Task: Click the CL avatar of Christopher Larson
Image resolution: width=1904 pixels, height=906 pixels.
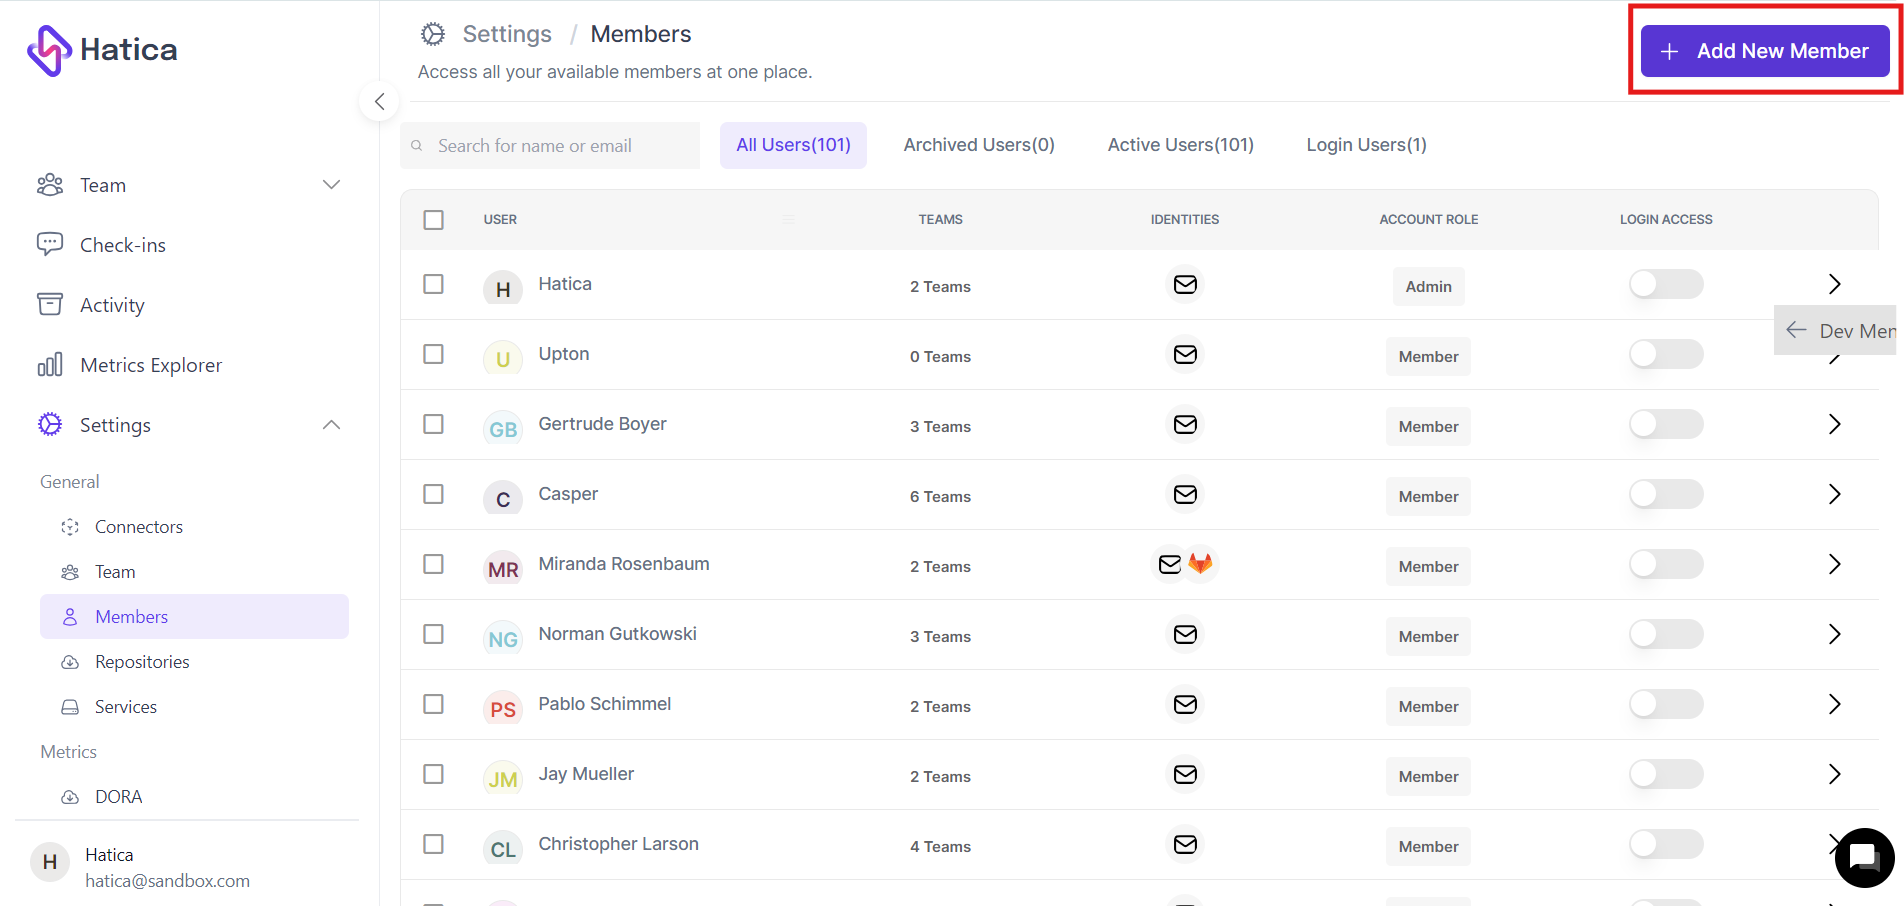Action: (503, 849)
